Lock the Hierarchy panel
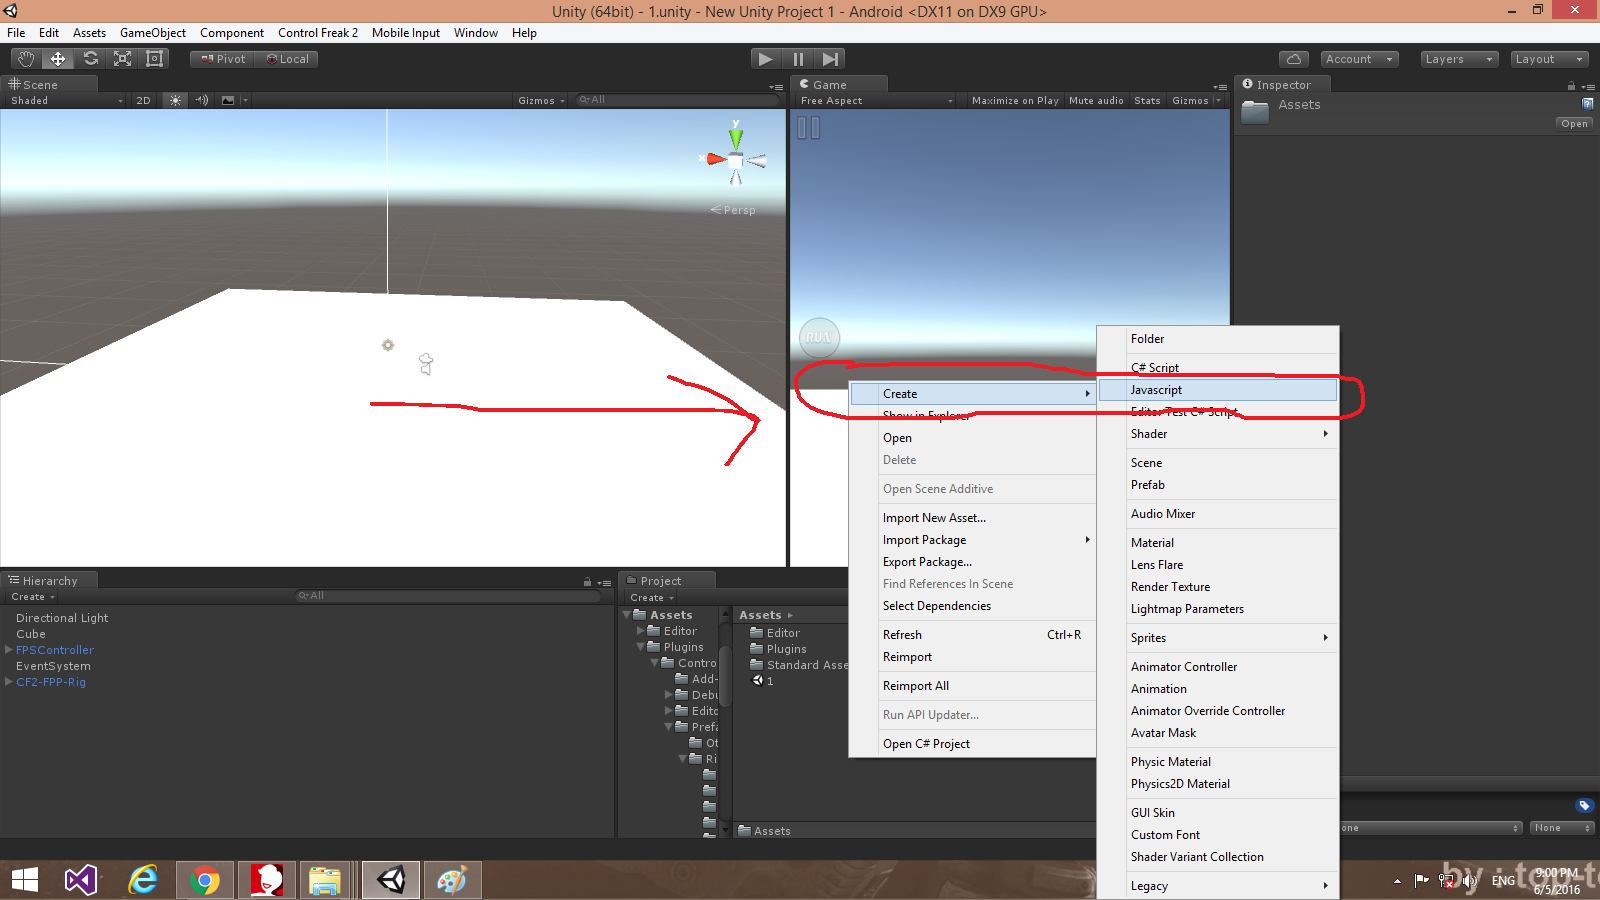This screenshot has height=900, width=1600. point(587,582)
